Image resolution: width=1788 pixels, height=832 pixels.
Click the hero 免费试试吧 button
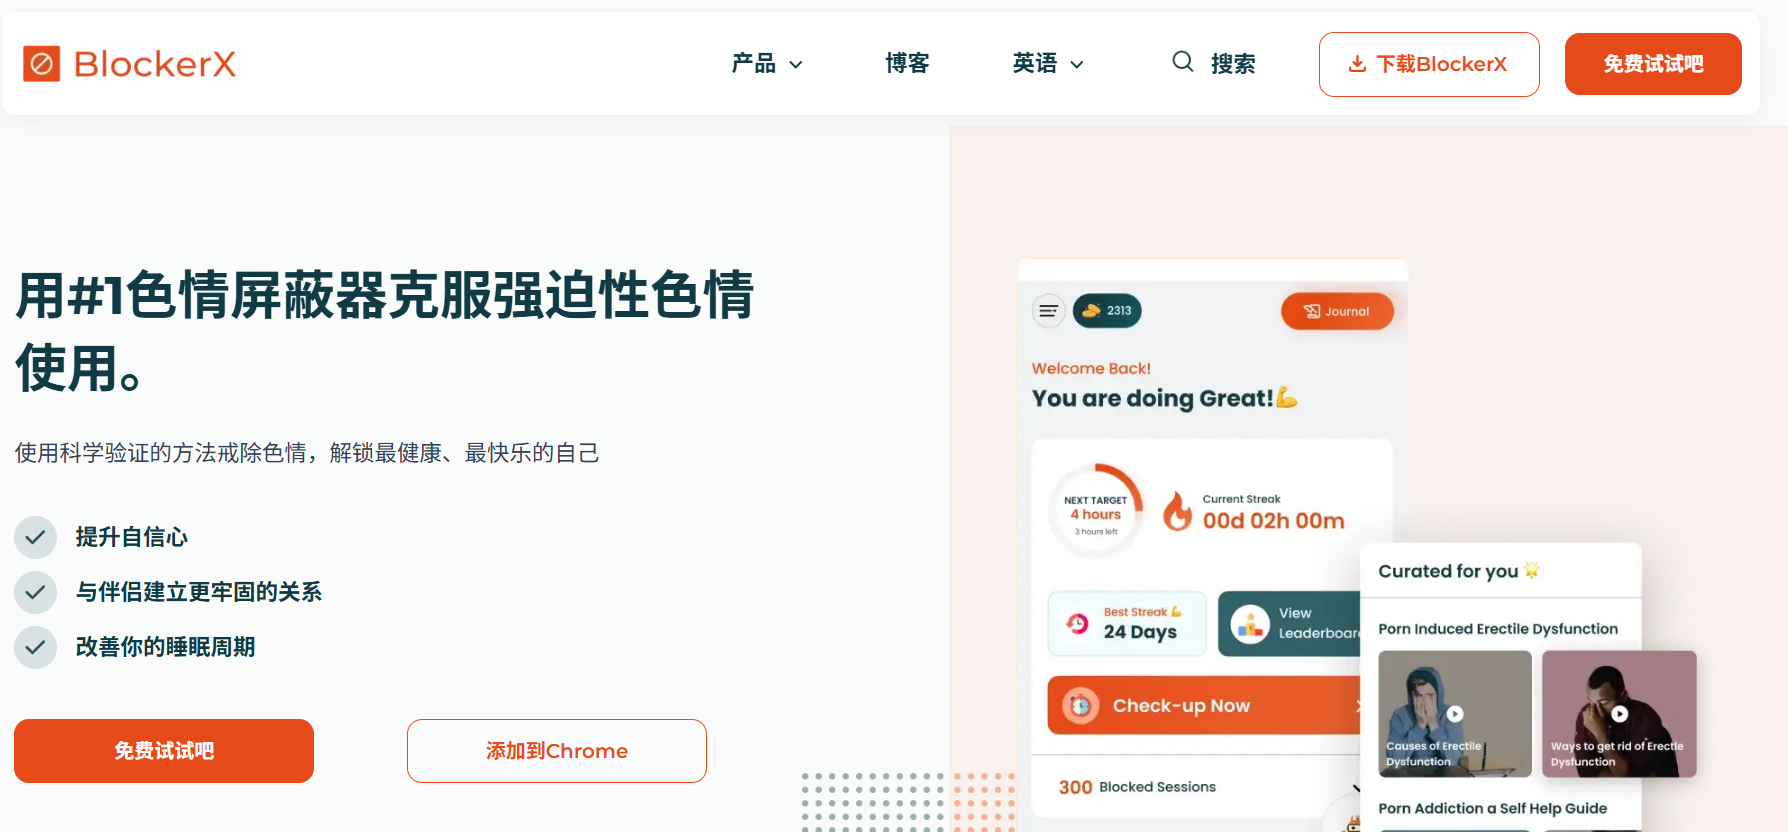click(164, 751)
